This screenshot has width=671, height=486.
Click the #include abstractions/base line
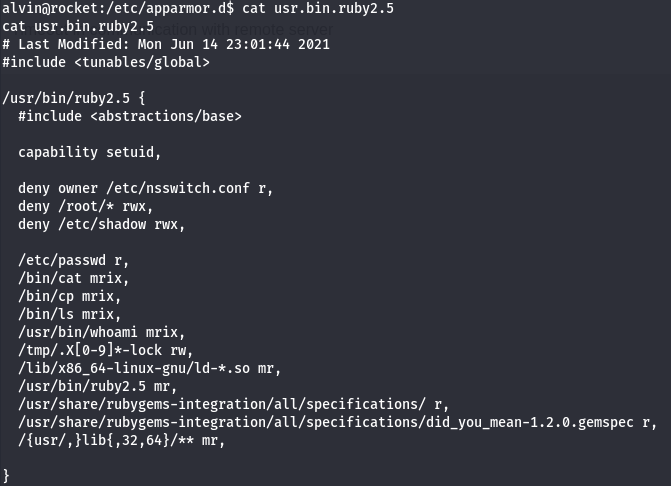pos(130,116)
